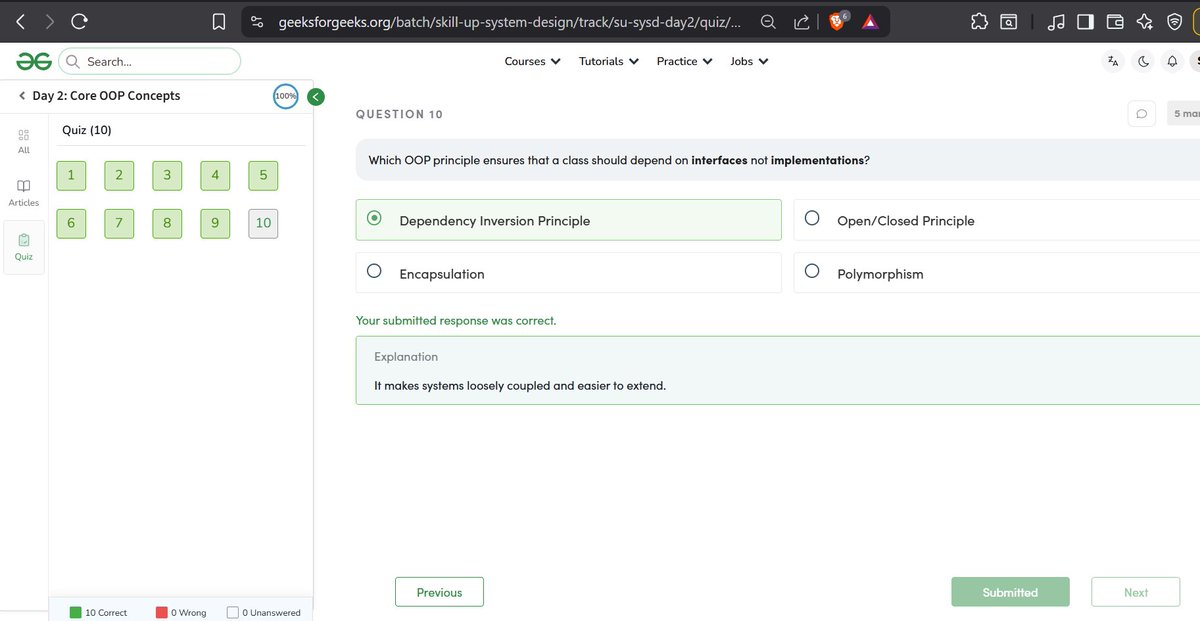Click the Previous button
Screen dimensions: 1200x621
[x=439, y=592]
